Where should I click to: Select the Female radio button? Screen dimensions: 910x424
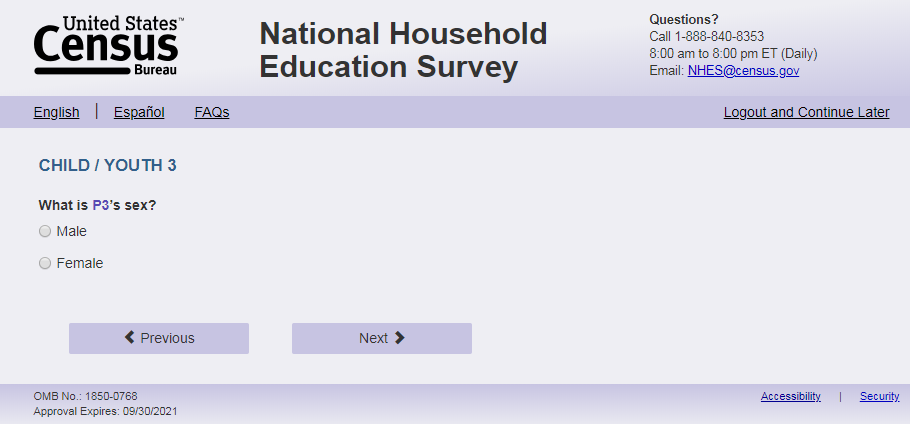click(44, 263)
